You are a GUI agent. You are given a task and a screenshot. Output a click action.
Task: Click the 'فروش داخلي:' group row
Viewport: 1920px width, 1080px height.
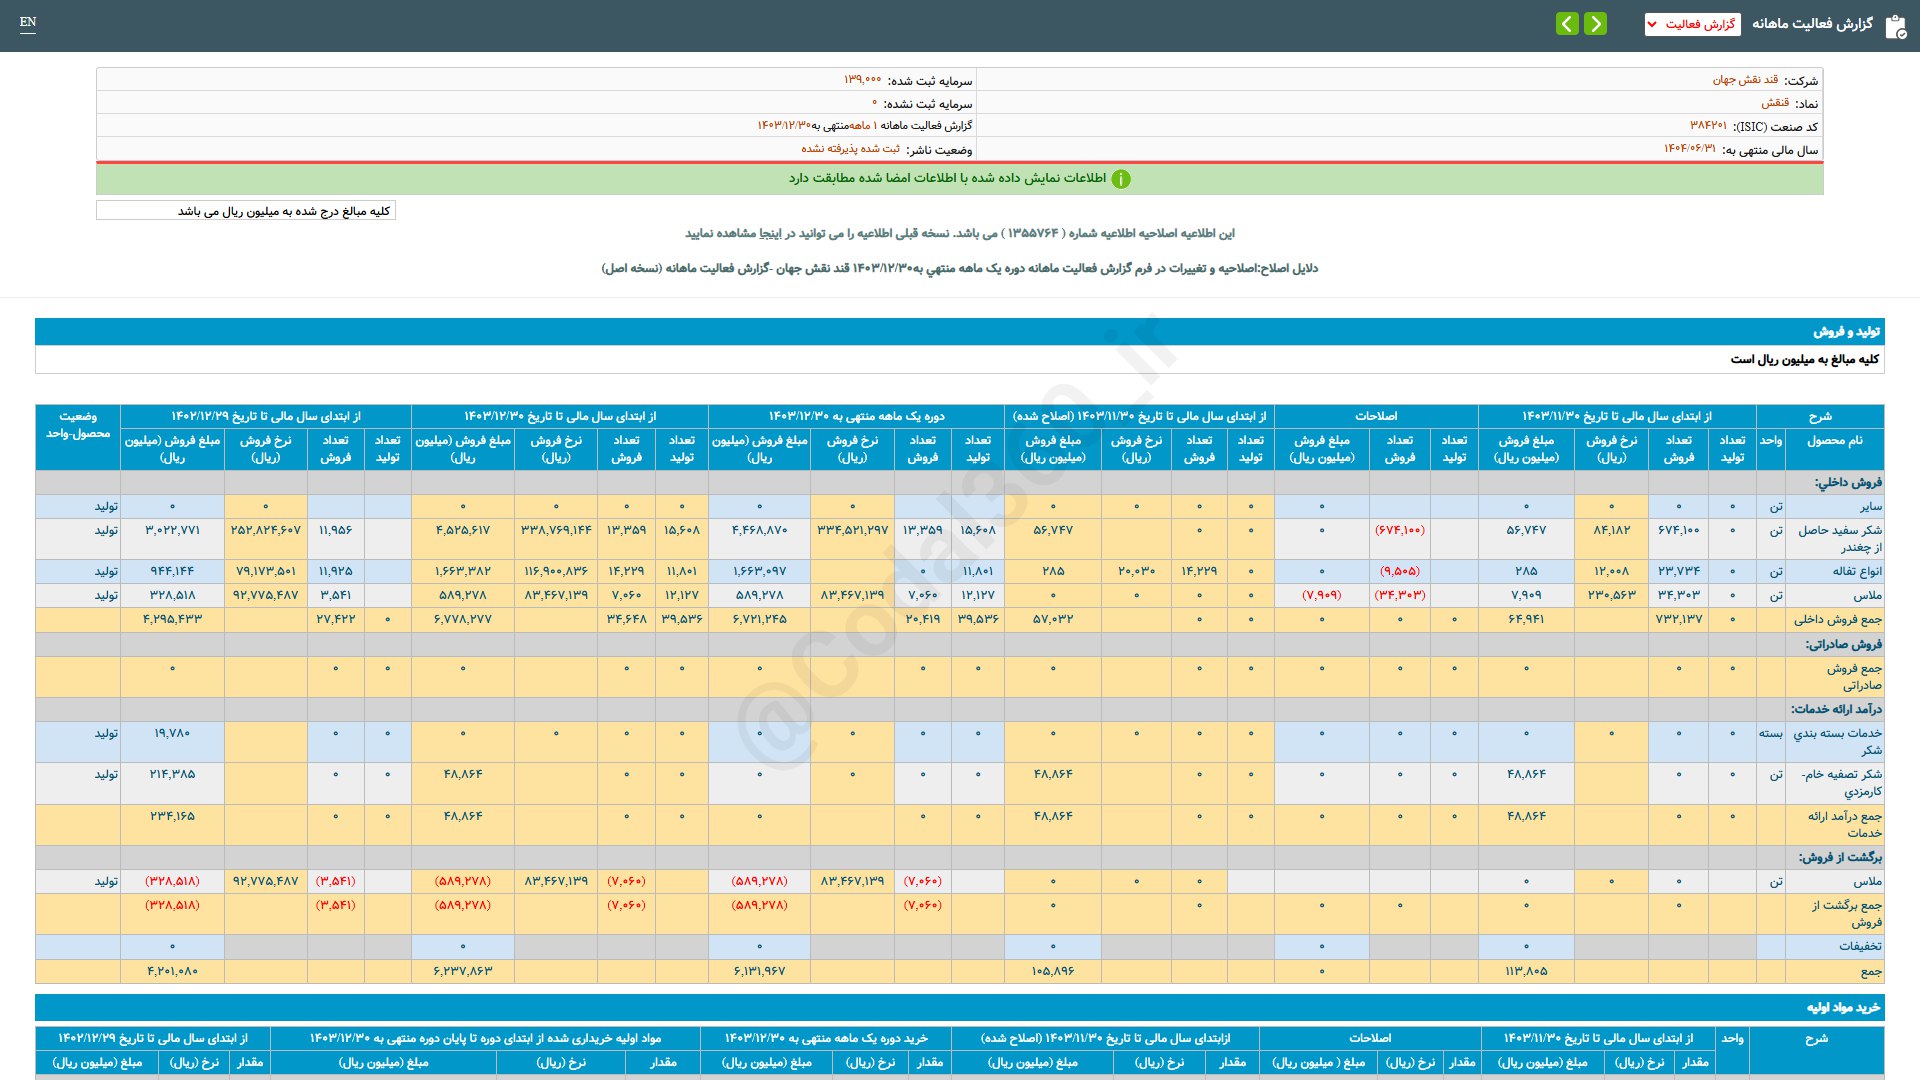point(959,482)
